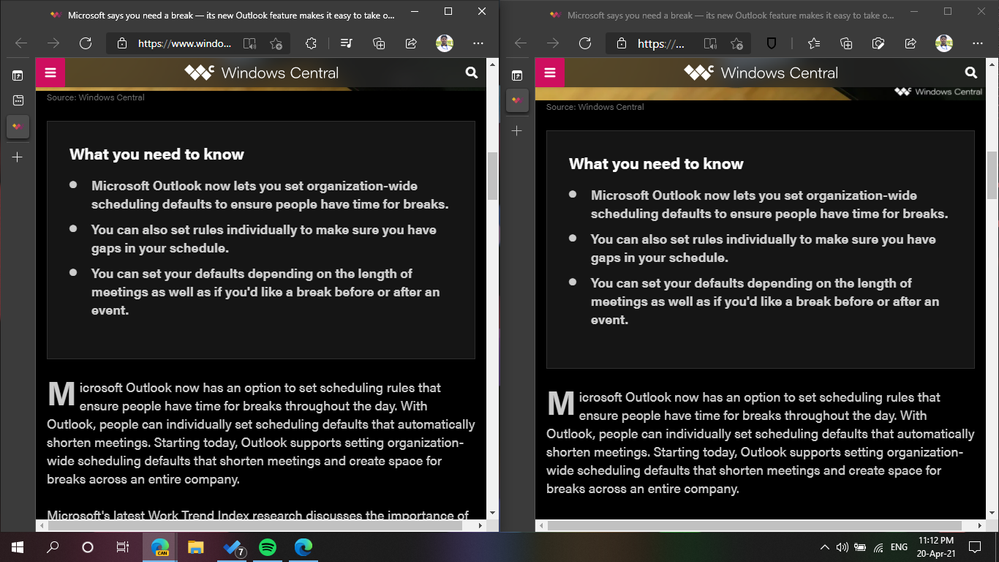
Task: Click the immersive reader icon in left address bar
Action: point(250,43)
